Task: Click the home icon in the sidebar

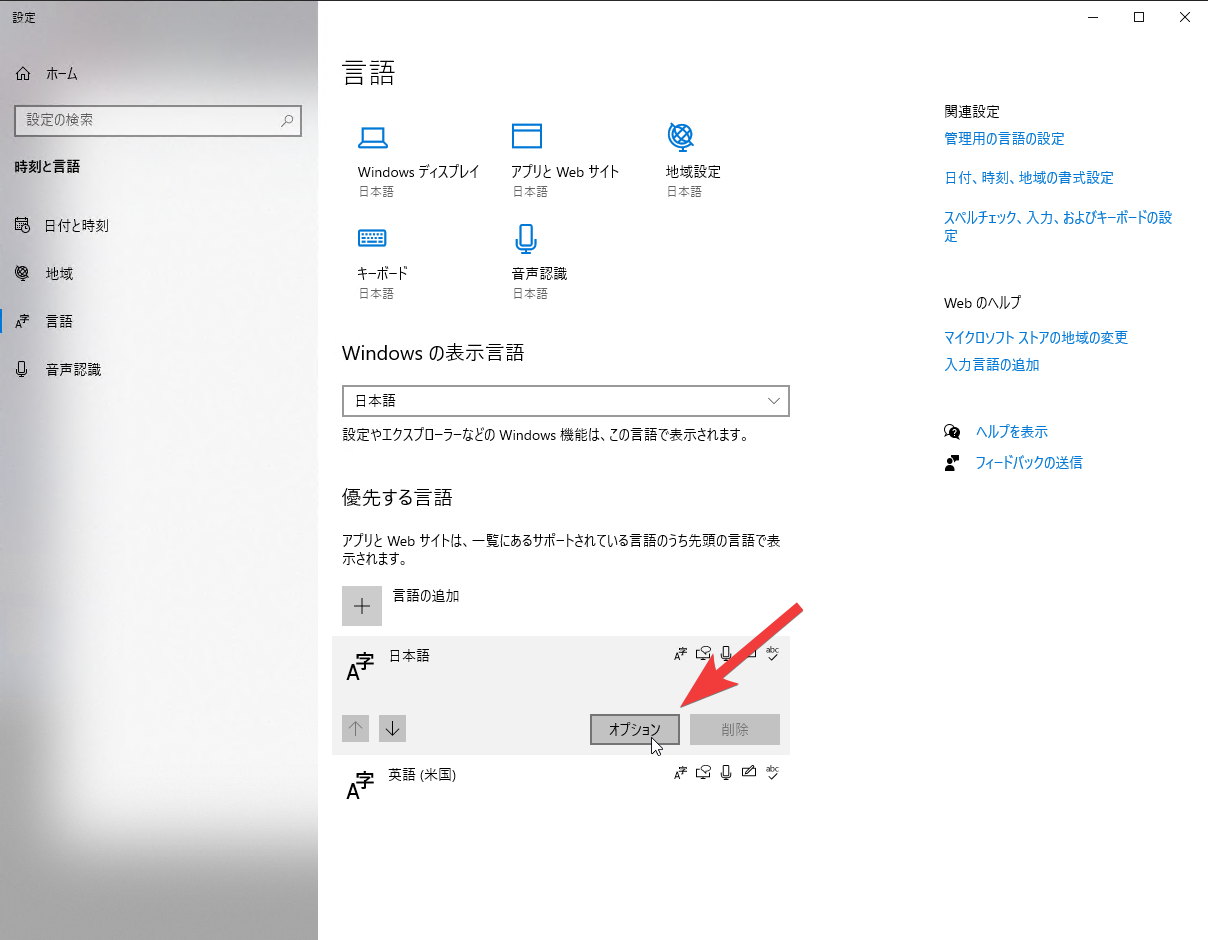Action: (23, 74)
